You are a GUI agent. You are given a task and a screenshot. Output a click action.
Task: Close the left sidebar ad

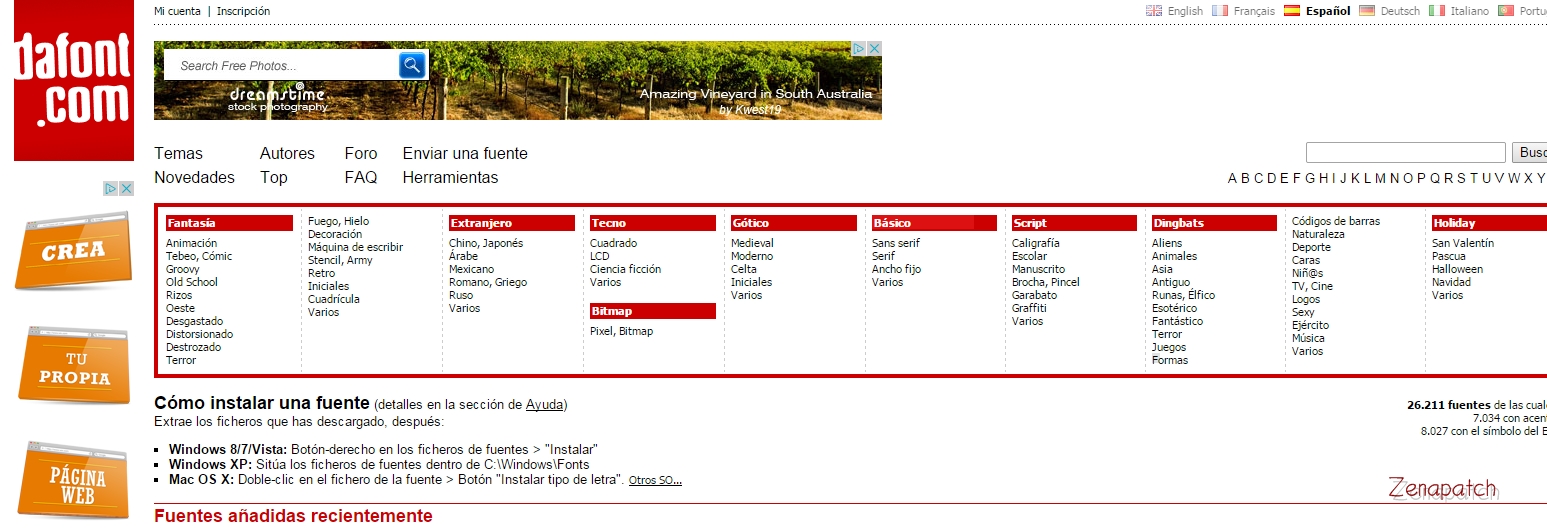click(x=126, y=188)
